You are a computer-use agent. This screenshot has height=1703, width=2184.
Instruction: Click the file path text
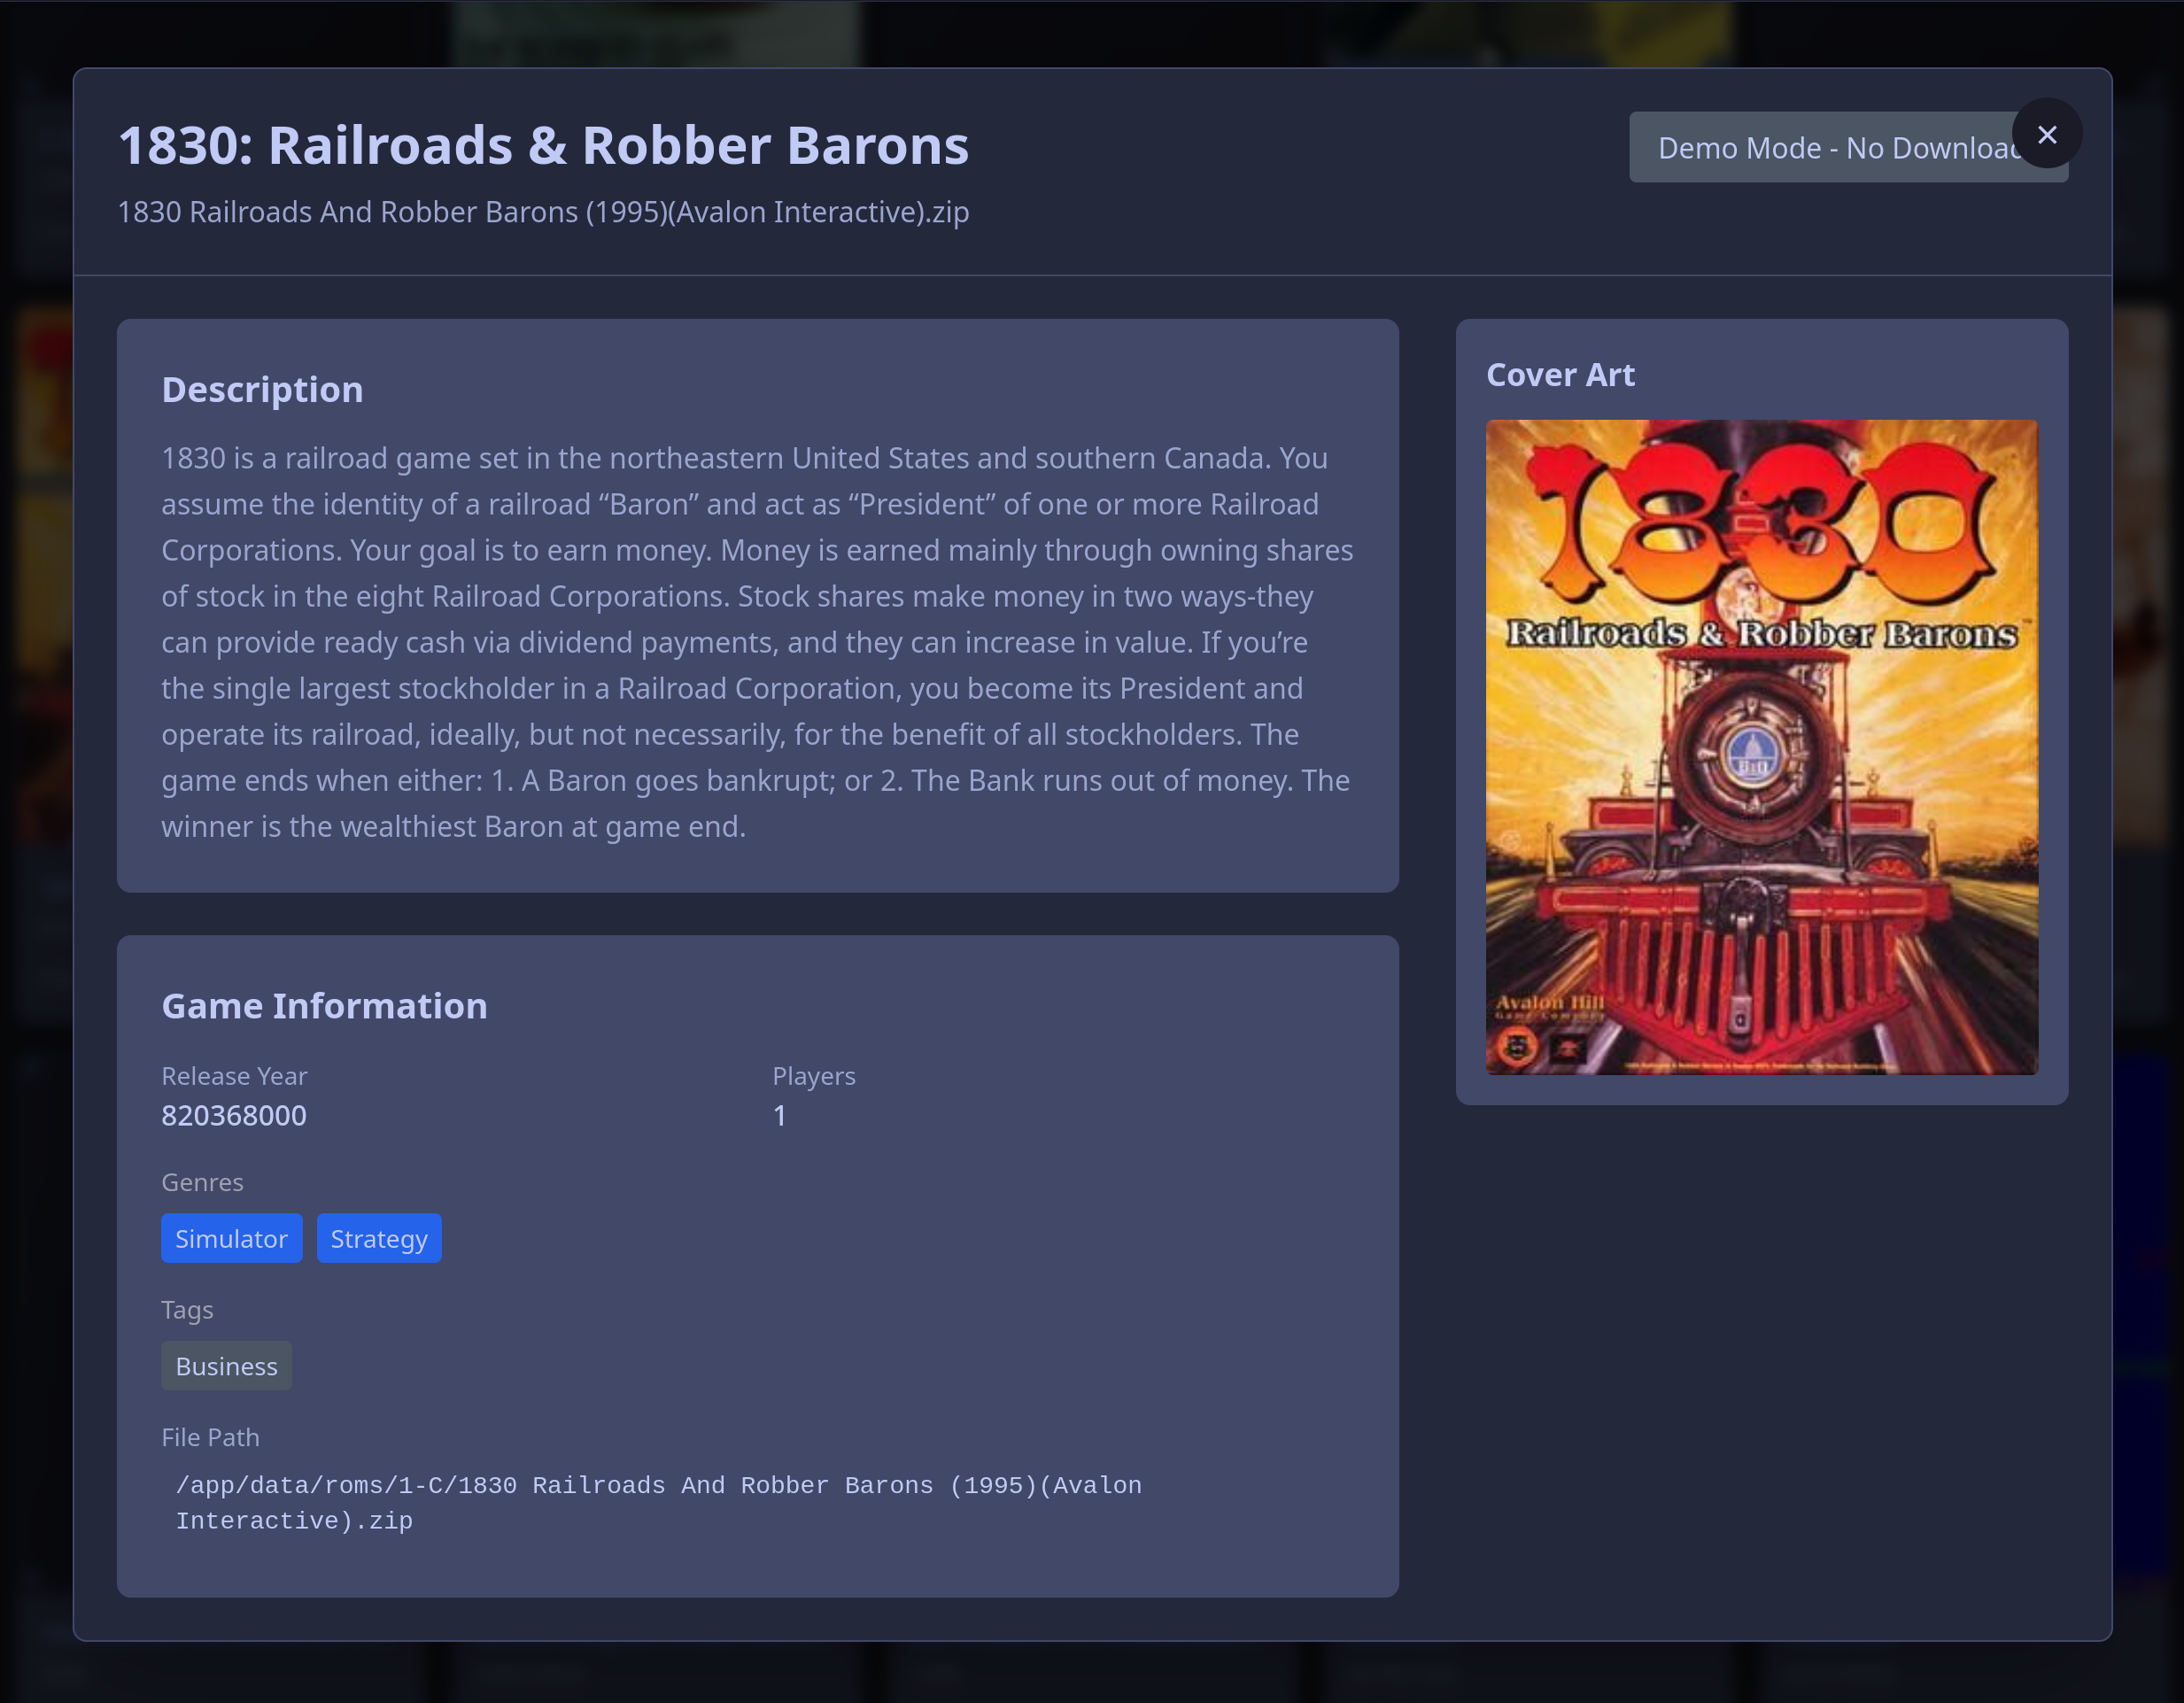tap(659, 1503)
